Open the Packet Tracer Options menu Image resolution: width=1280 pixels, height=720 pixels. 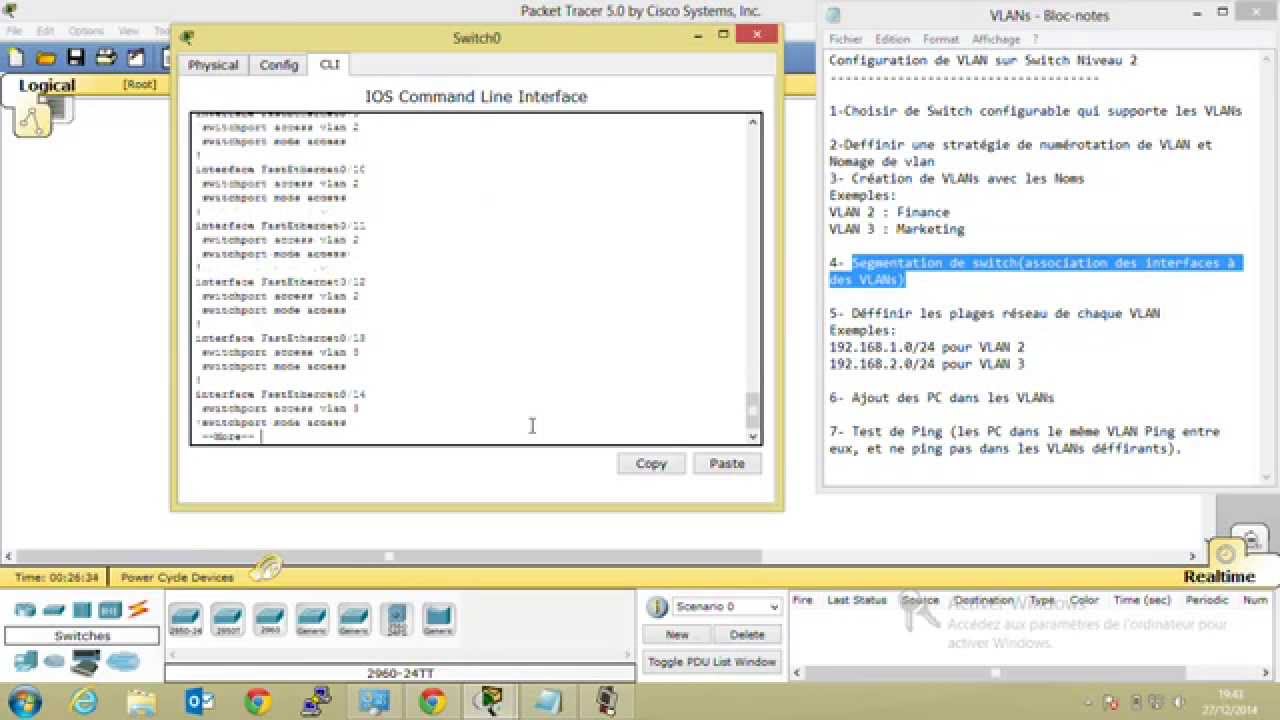[86, 31]
